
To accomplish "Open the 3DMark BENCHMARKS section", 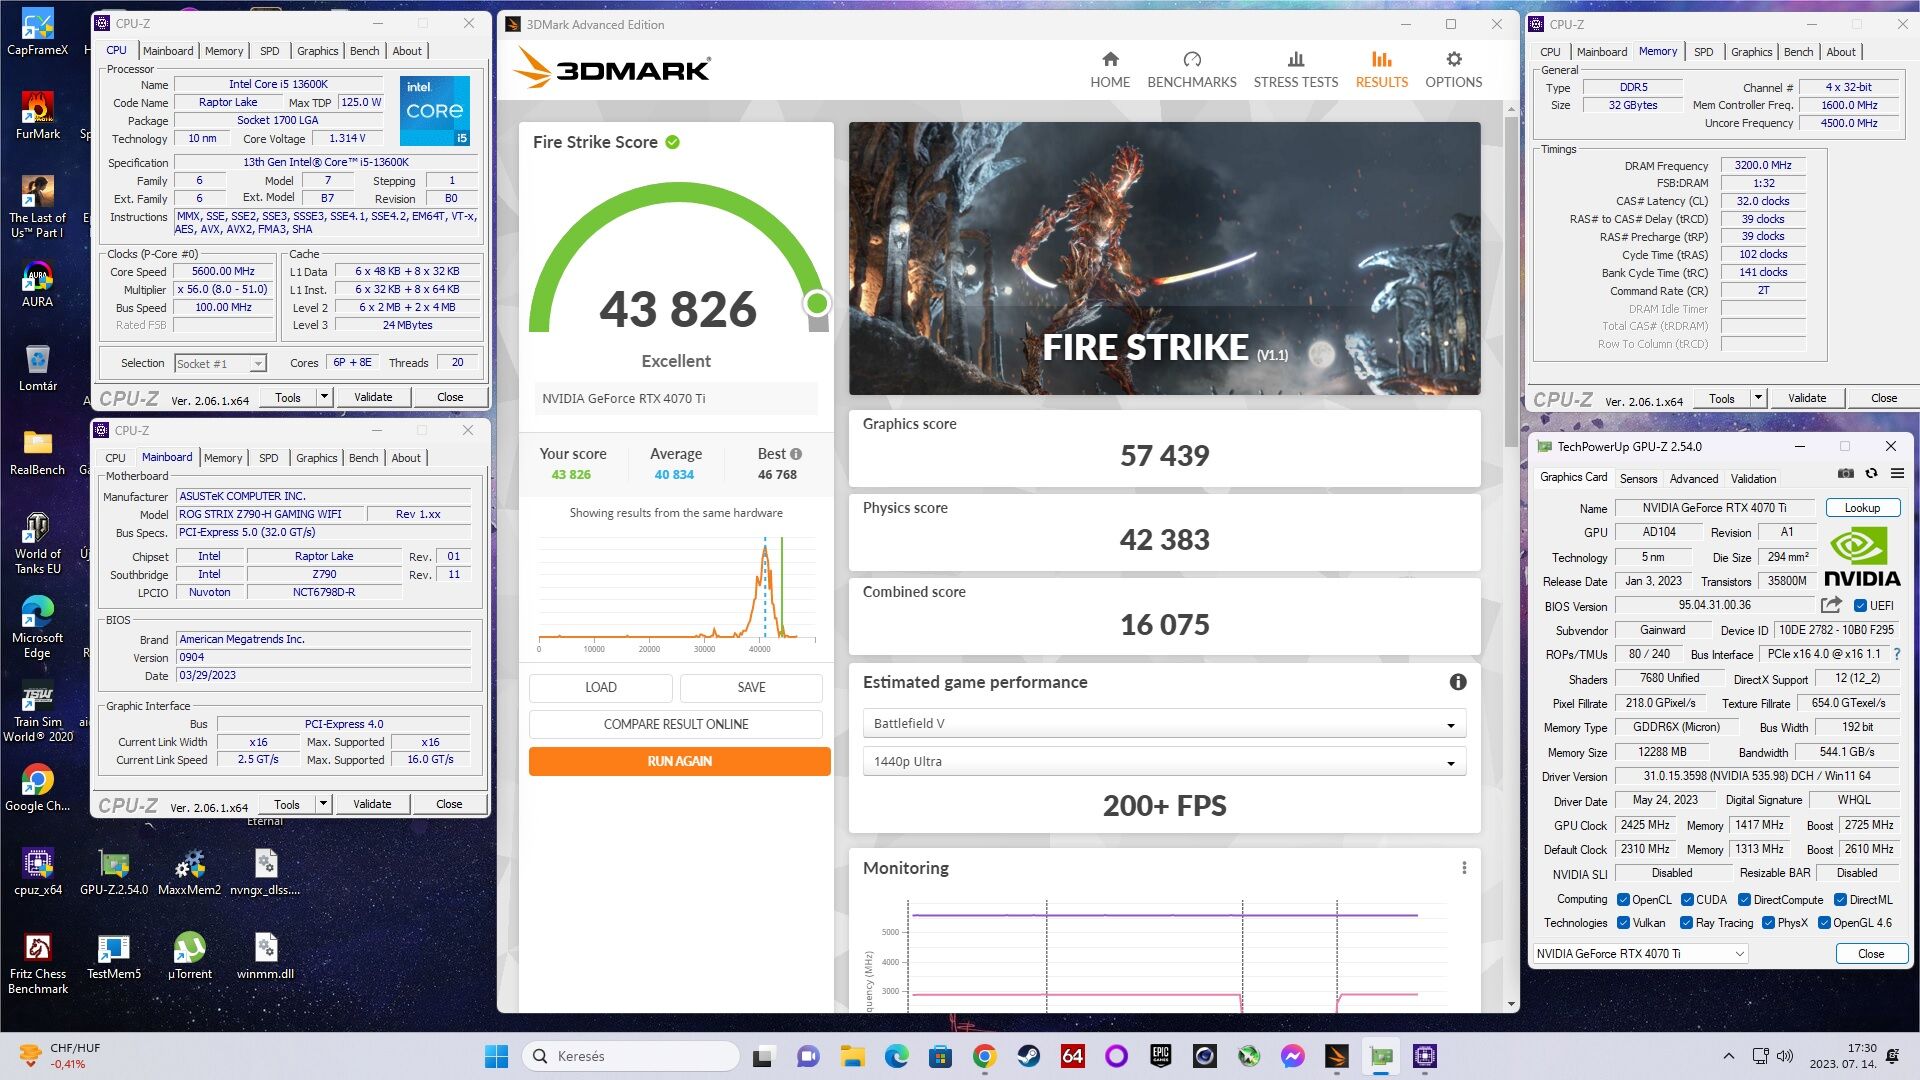I will 1192,70.
